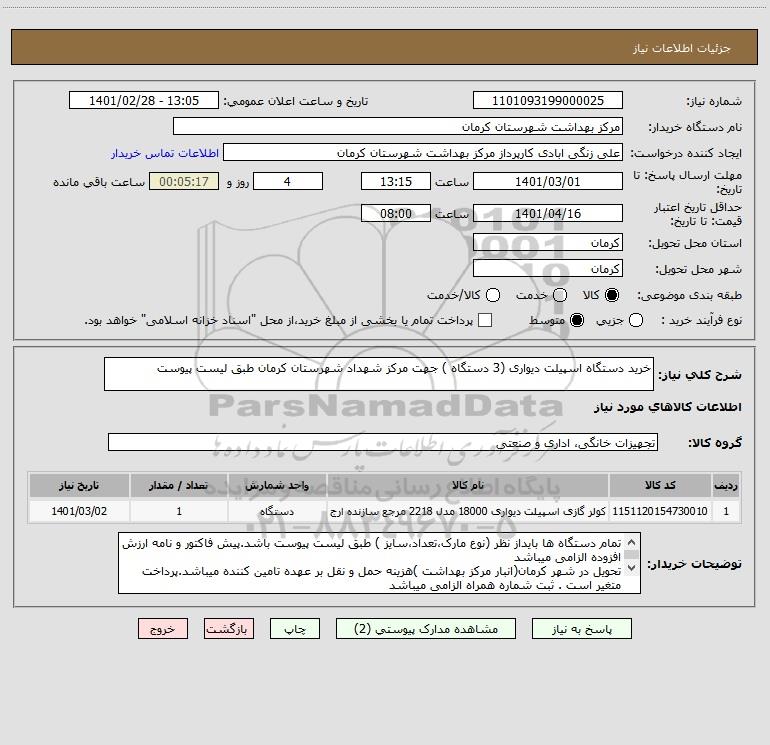
Task: Click the need date cell 1401/03/02
Action: 79,511
